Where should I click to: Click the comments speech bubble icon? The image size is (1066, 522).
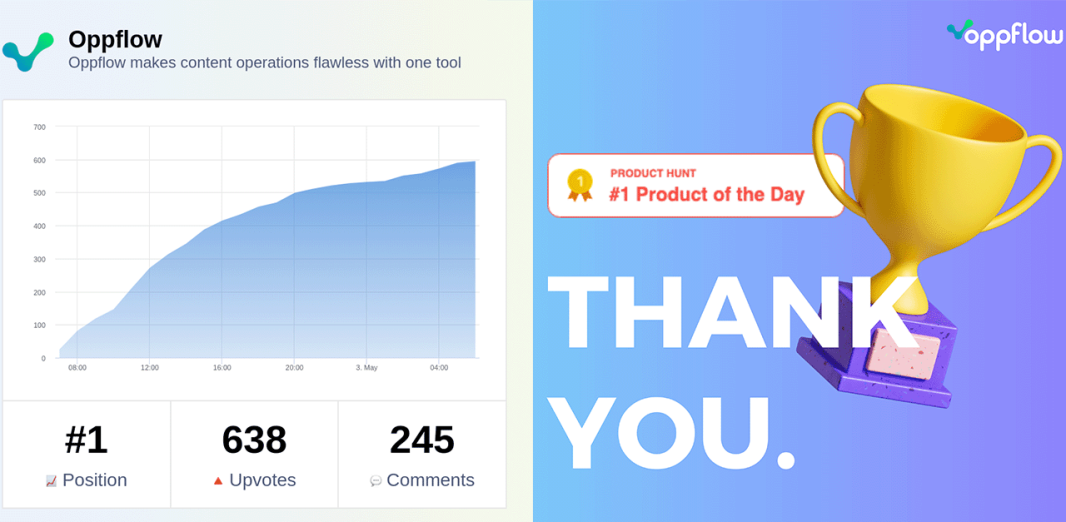tap(375, 481)
